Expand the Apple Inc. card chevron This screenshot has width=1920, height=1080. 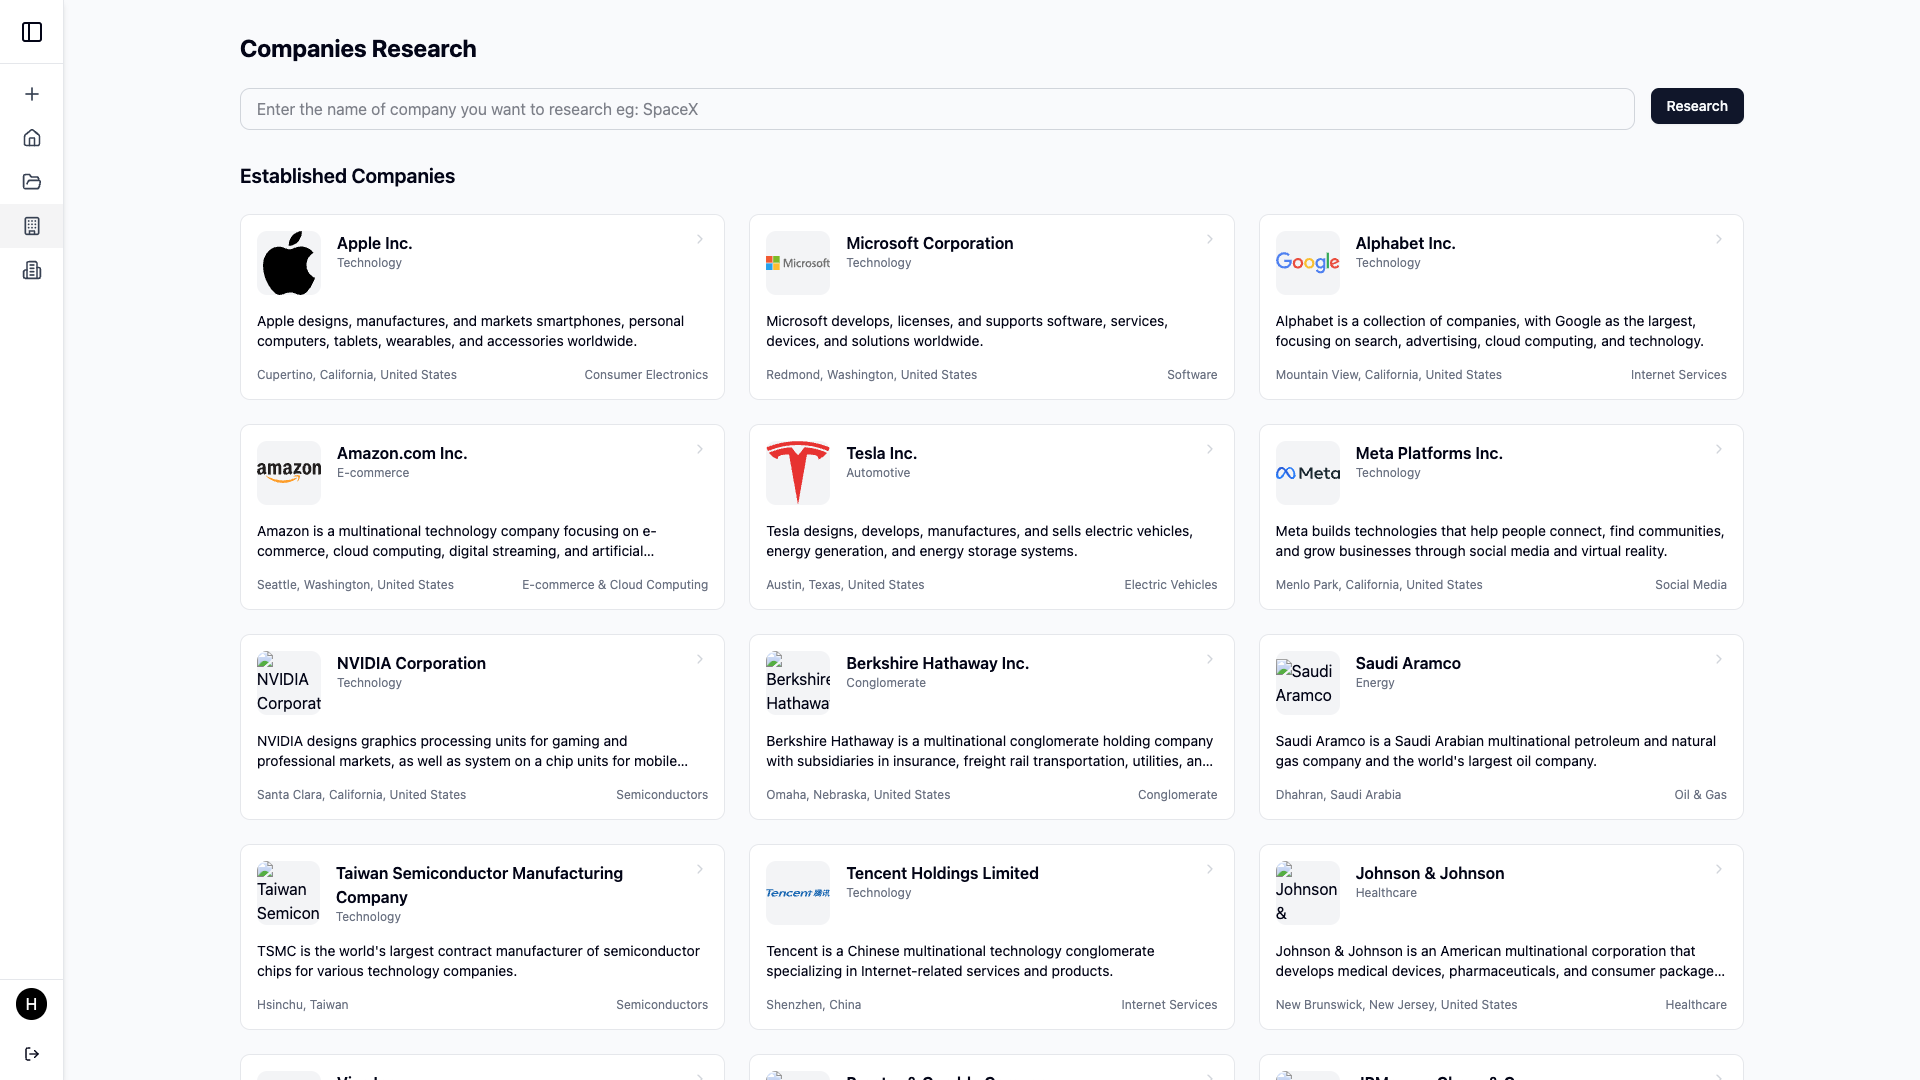coord(700,240)
